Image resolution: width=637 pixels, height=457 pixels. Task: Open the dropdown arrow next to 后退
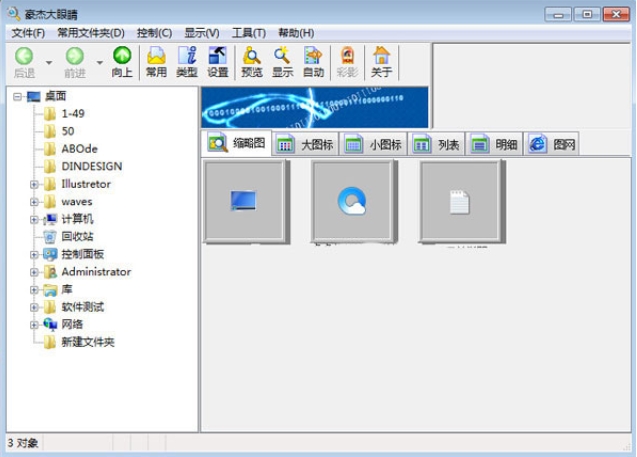click(49, 63)
